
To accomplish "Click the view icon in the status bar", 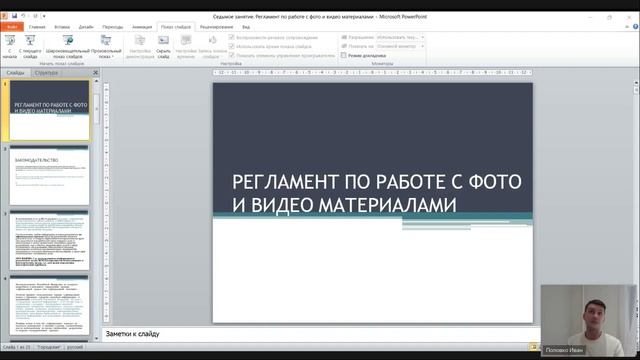I will pyautogui.click(x=533, y=347).
